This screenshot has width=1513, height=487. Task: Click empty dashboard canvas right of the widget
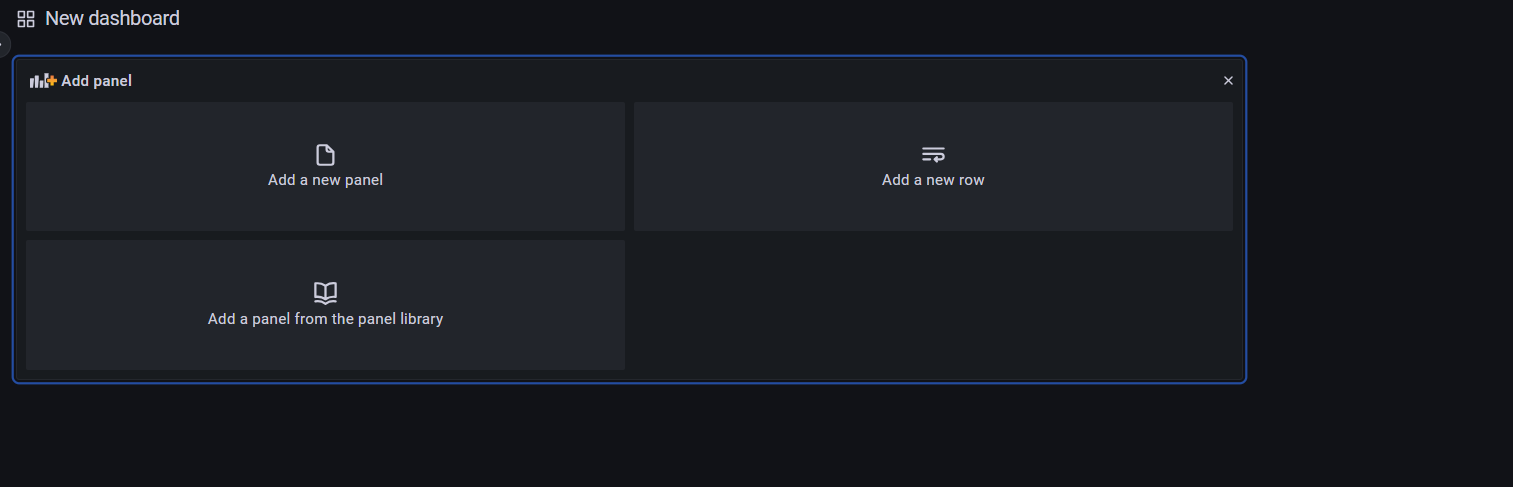click(x=1380, y=220)
